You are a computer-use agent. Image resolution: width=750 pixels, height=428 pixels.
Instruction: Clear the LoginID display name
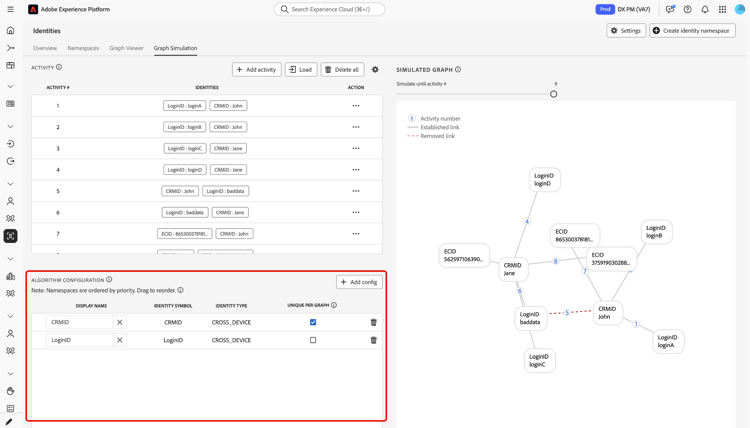click(x=120, y=340)
